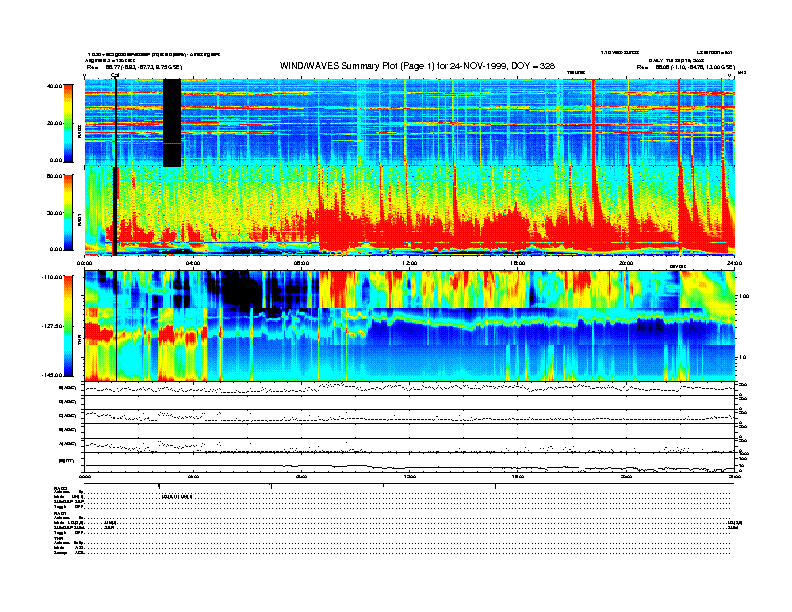792x612 pixels.
Task: Click the black data gap block in RAD2
Action: 172,123
